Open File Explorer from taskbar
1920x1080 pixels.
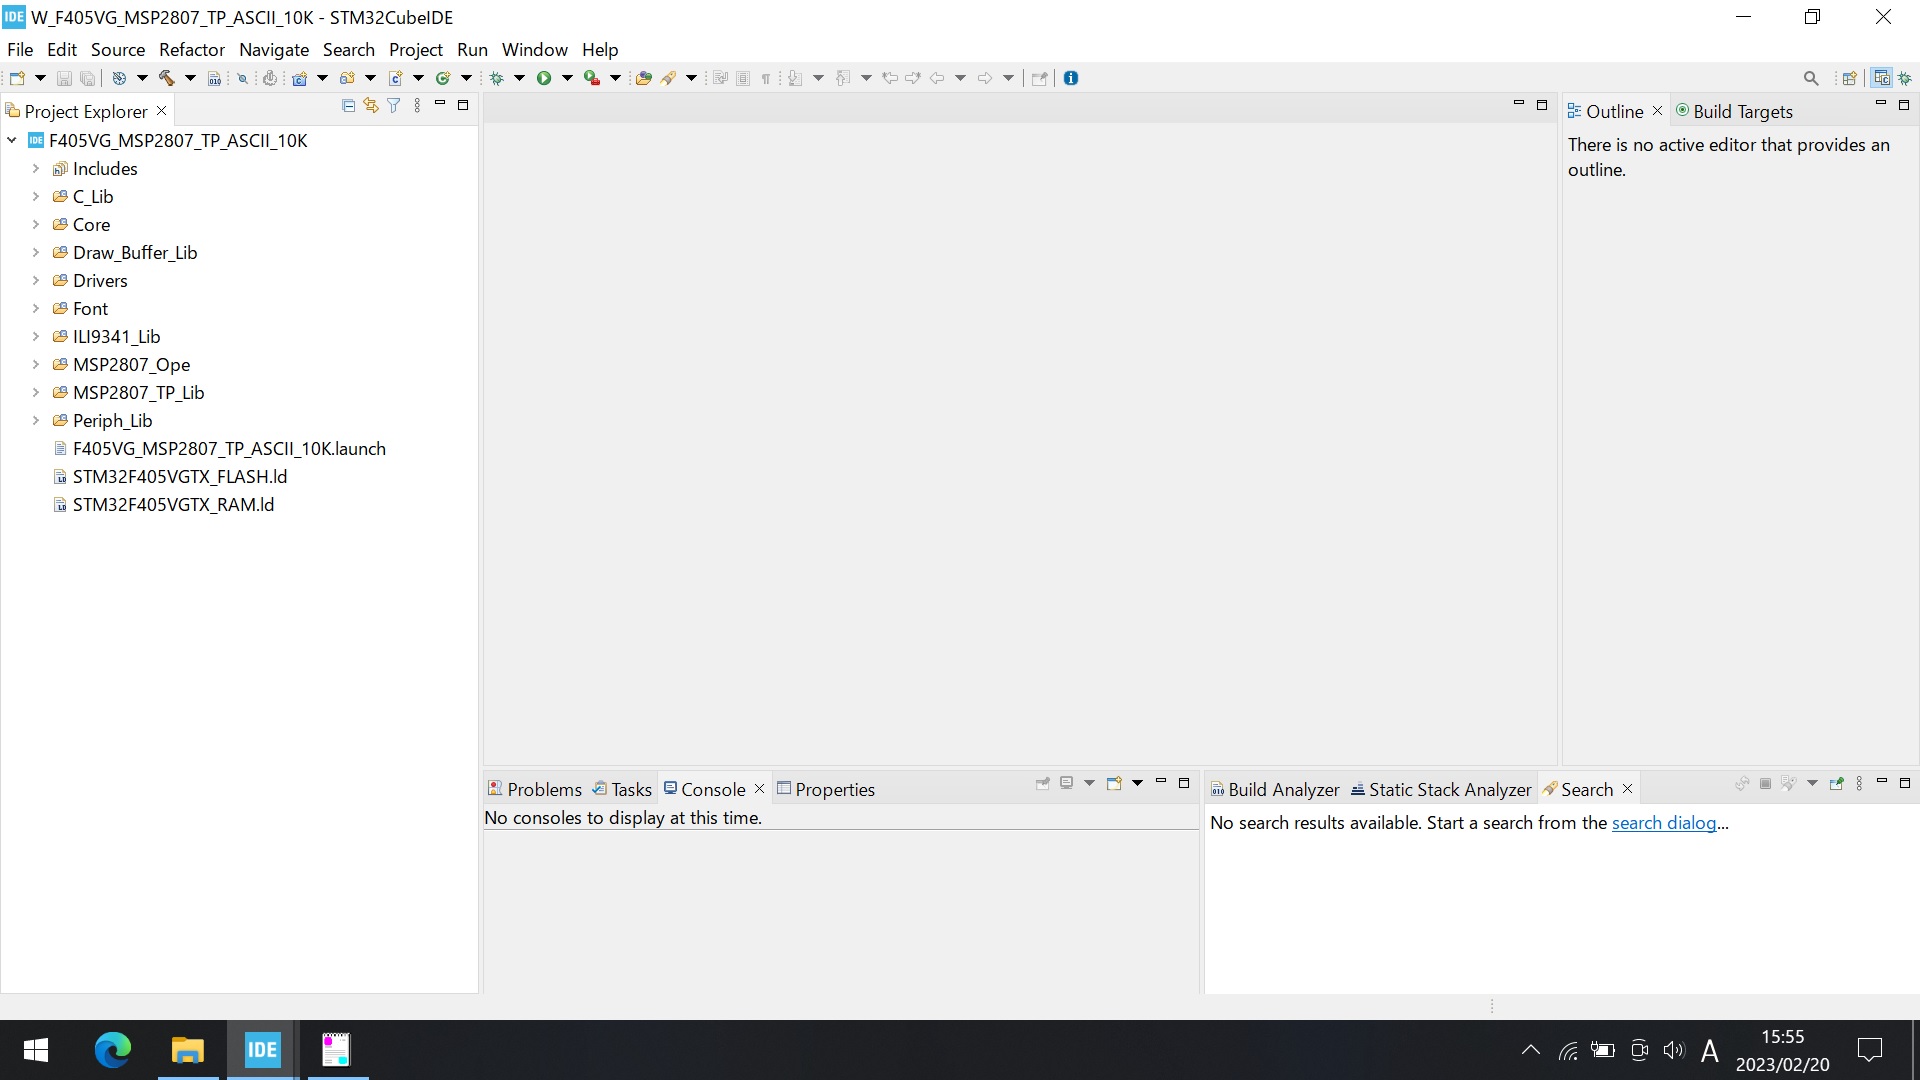pyautogui.click(x=187, y=1050)
